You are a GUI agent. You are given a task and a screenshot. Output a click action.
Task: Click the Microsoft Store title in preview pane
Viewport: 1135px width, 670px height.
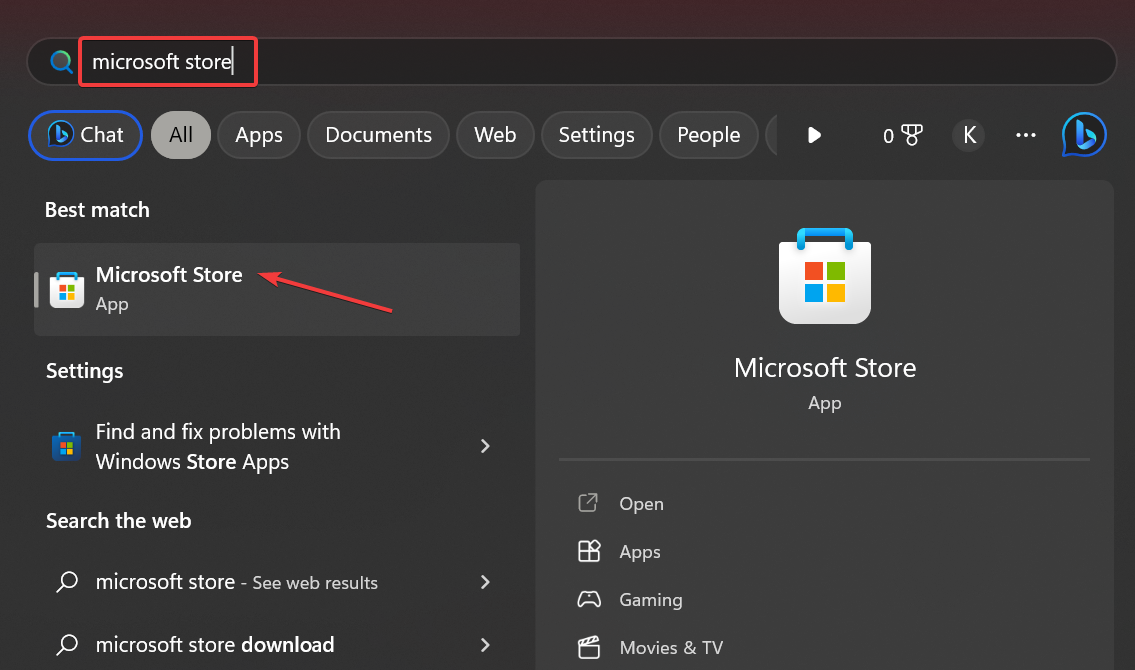824,368
